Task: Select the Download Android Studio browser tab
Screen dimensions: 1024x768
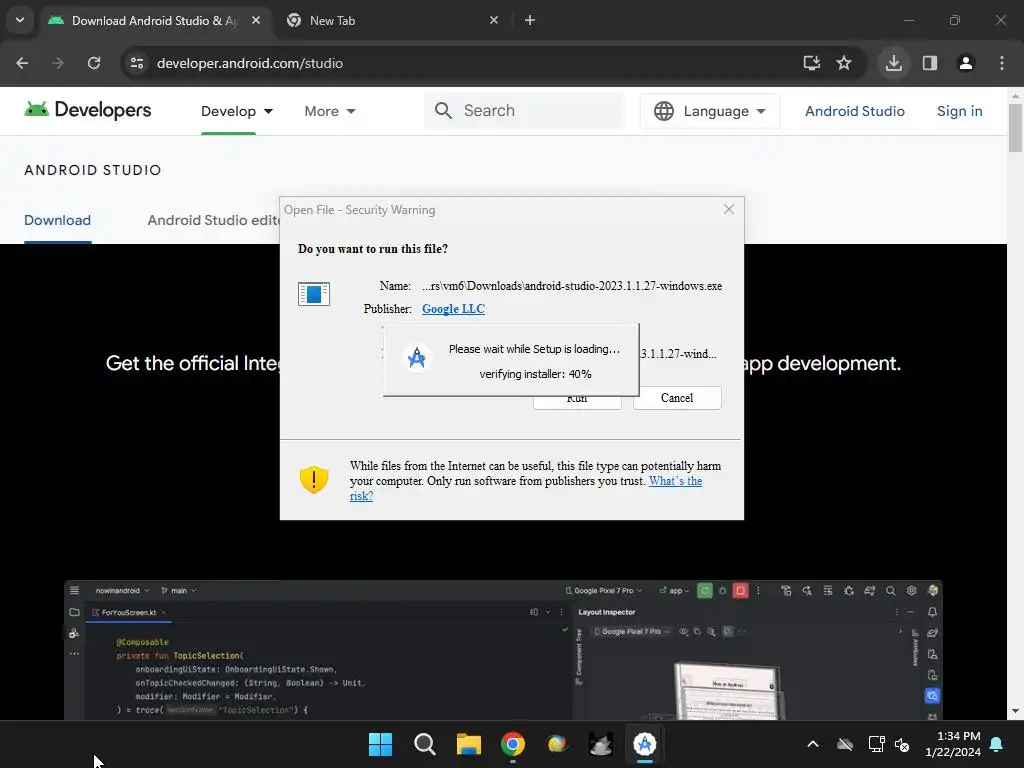Action: [x=156, y=20]
